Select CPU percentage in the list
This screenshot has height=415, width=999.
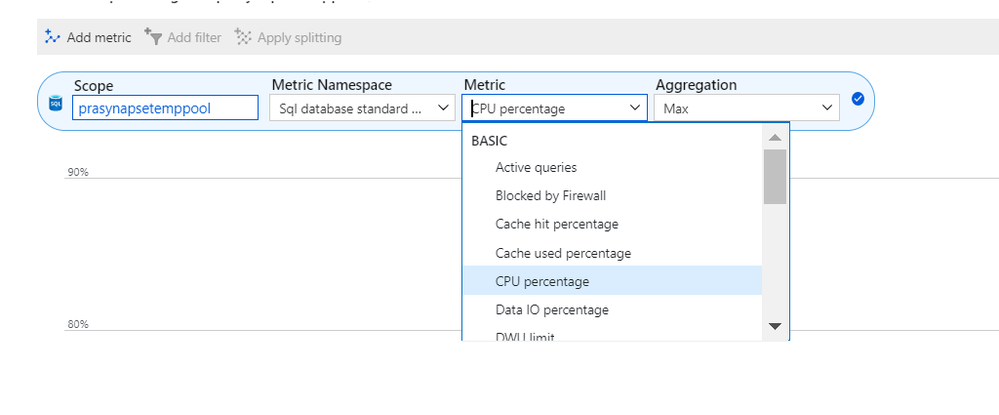[x=542, y=281]
